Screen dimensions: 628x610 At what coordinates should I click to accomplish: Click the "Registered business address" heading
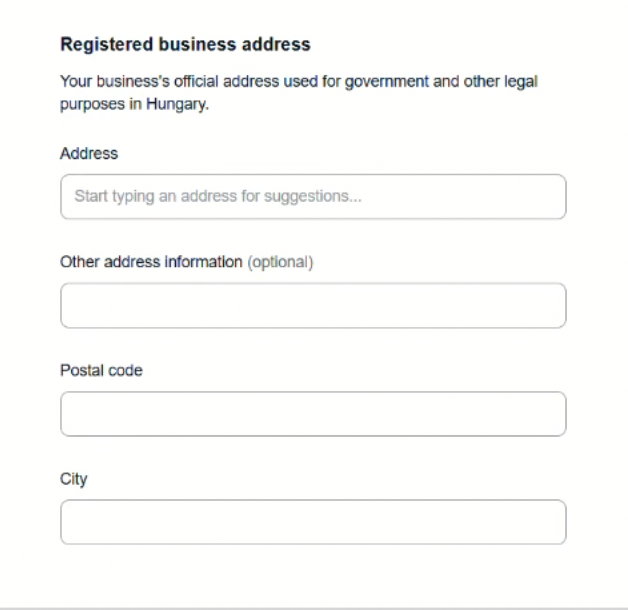(x=185, y=45)
